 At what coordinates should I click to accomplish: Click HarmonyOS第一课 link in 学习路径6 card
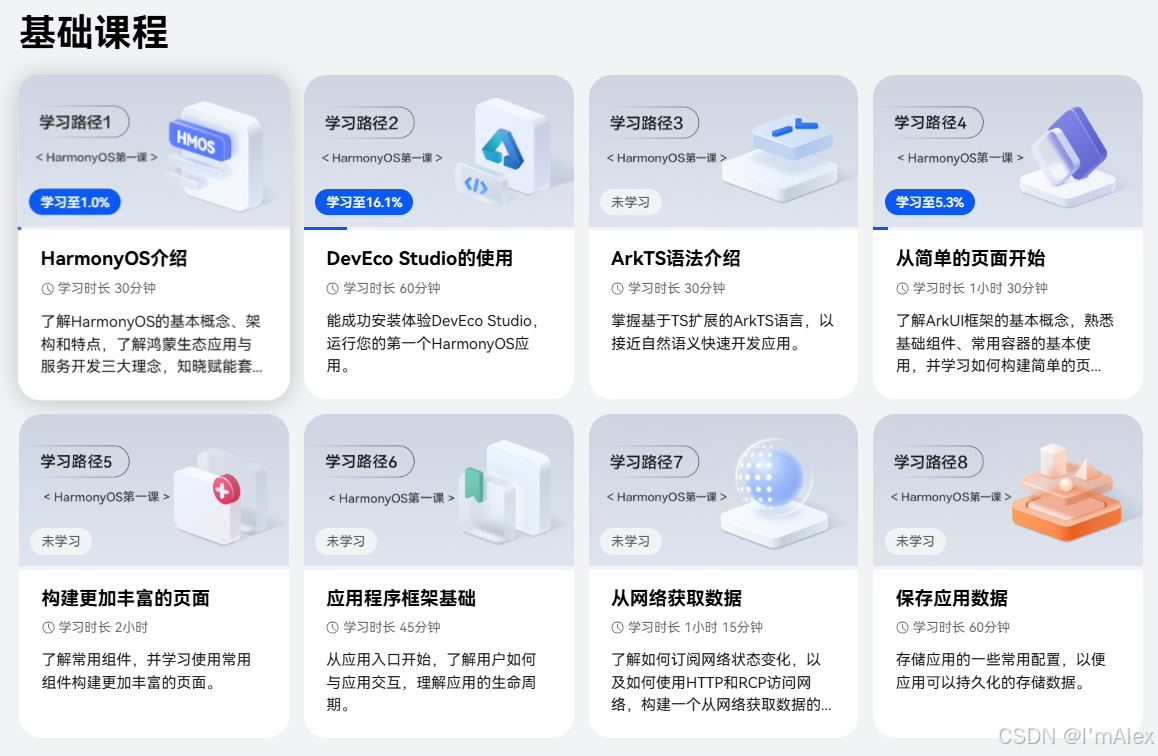391,498
